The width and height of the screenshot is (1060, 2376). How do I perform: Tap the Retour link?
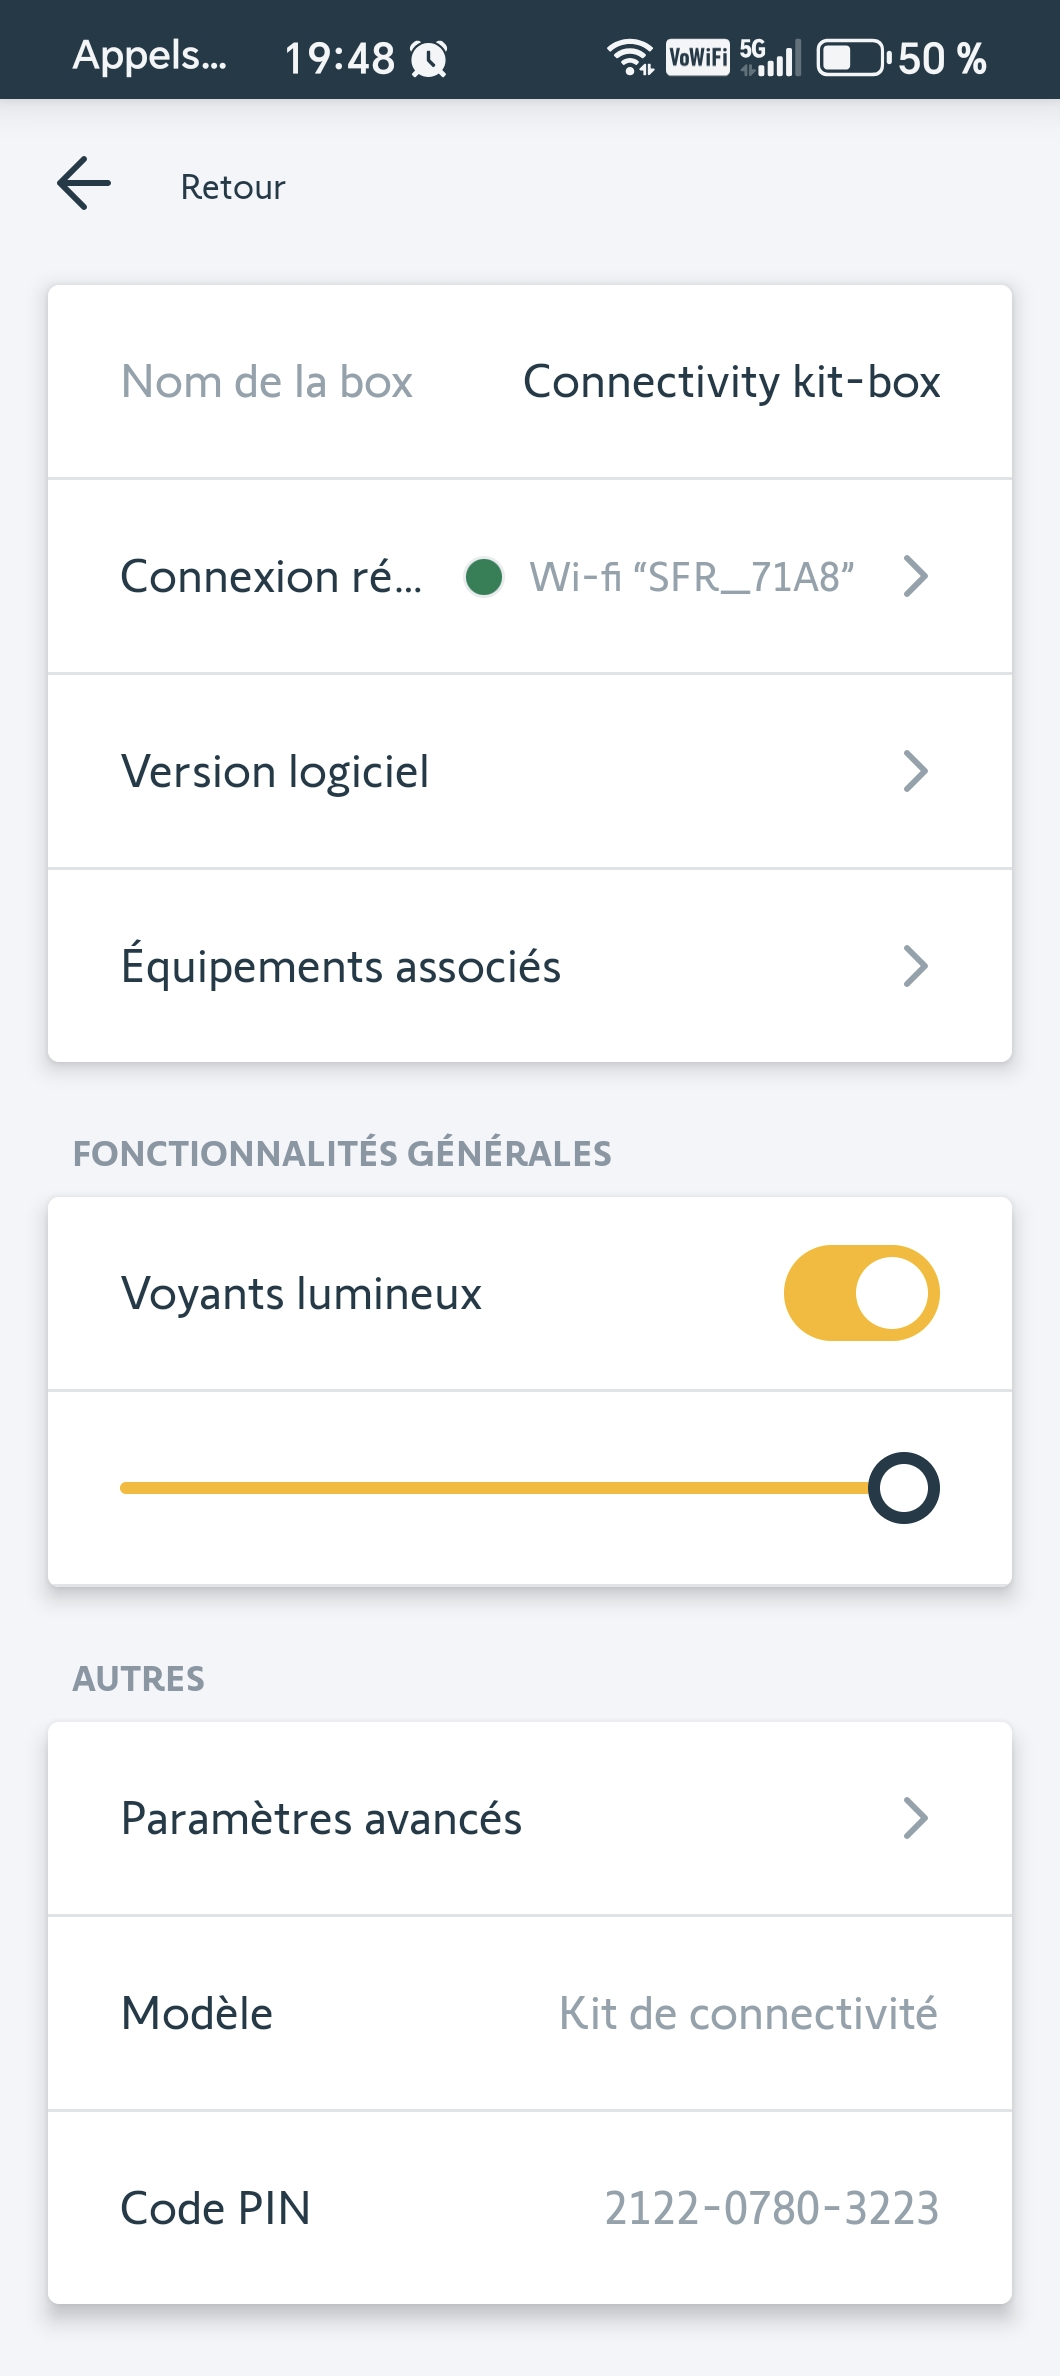(x=232, y=187)
